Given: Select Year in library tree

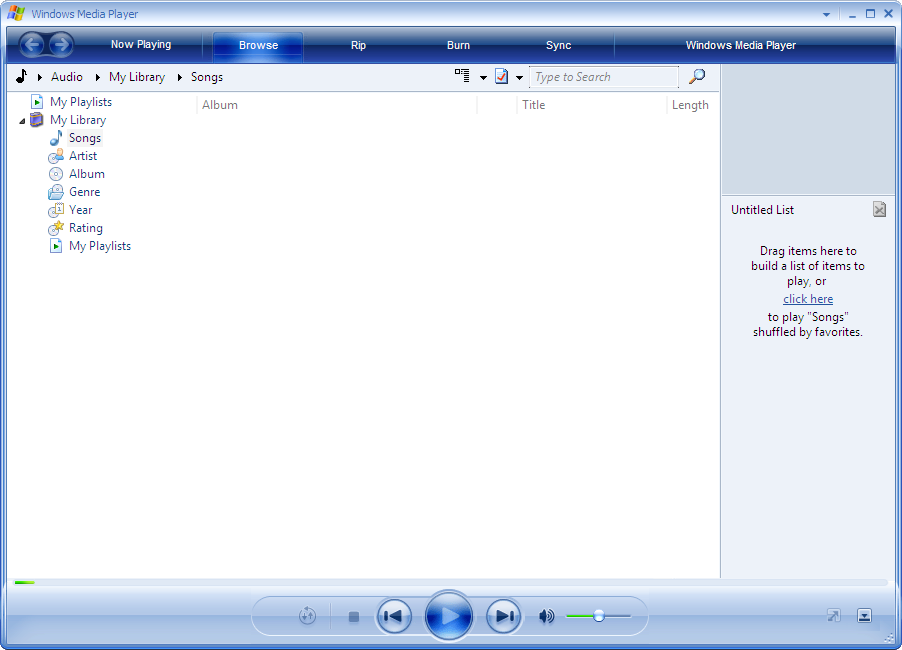Looking at the screenshot, I should pyautogui.click(x=81, y=210).
